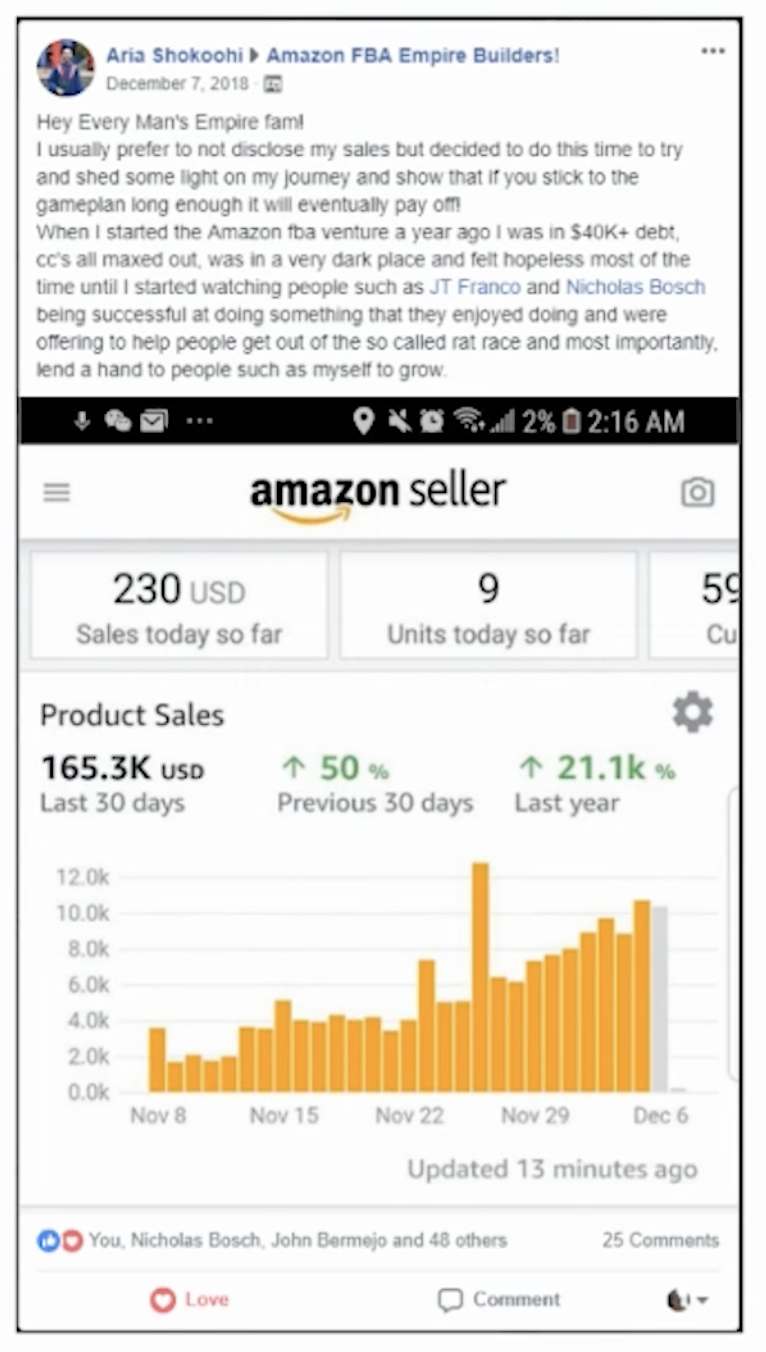Click the JT Franco mention link
The image size is (766, 1352).
[474, 287]
